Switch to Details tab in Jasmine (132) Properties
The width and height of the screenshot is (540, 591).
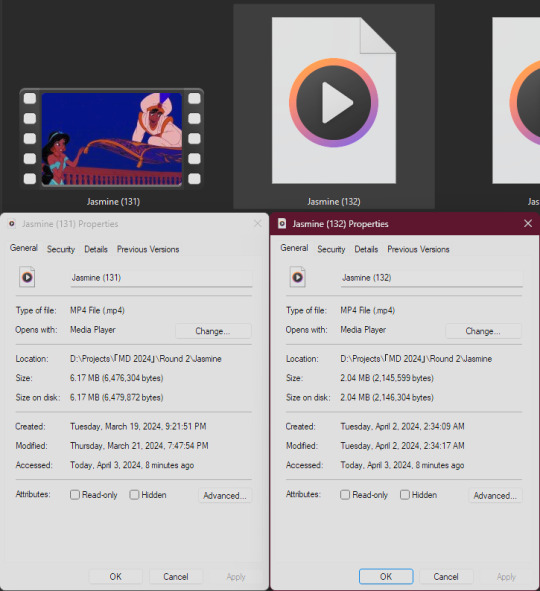pyautogui.click(x=366, y=249)
